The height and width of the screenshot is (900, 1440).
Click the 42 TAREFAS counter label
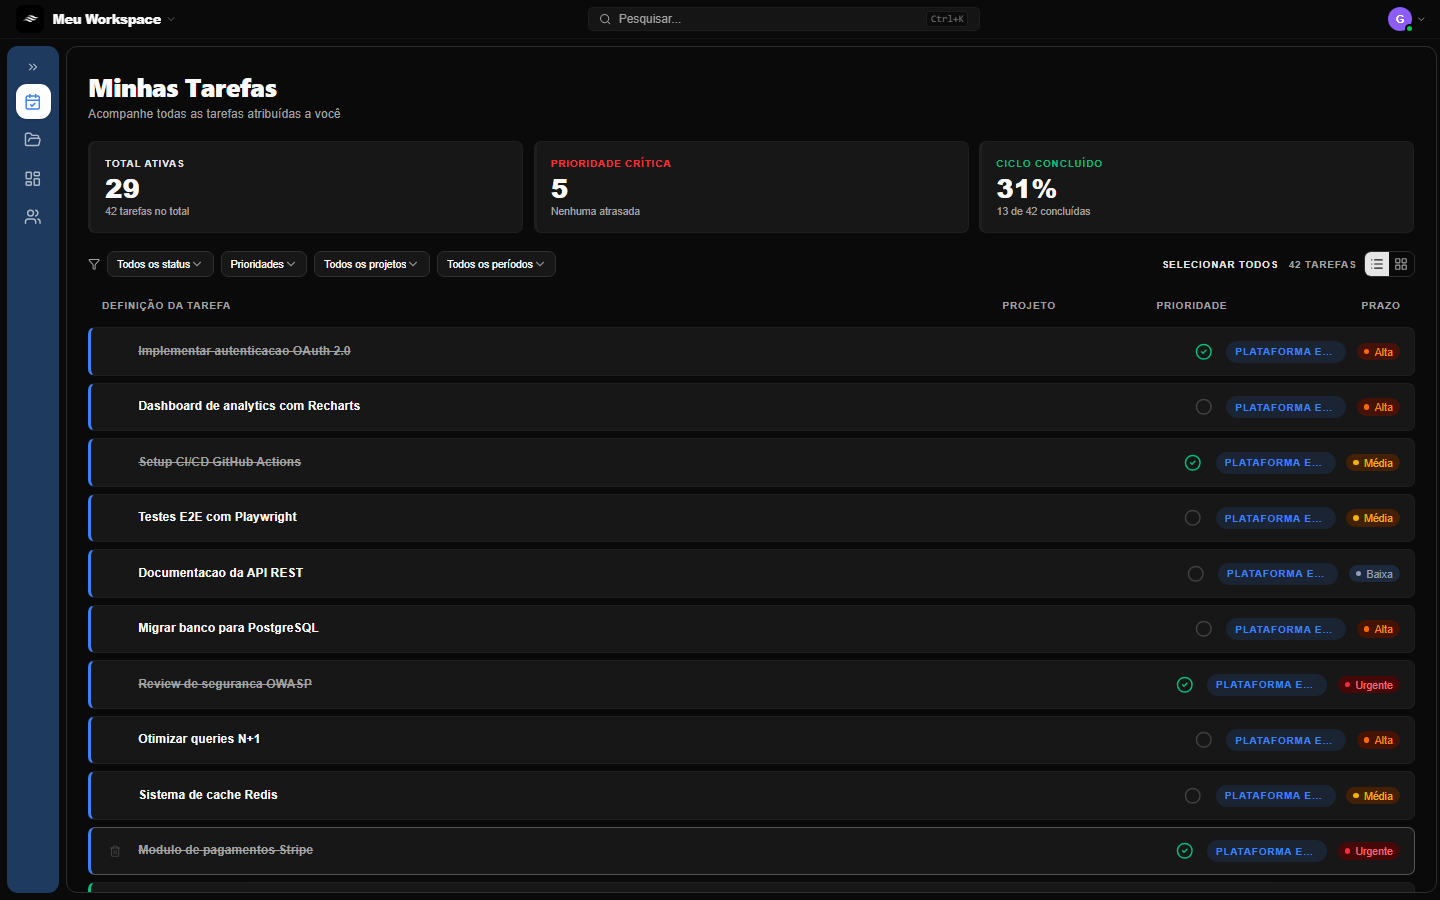pos(1322,265)
